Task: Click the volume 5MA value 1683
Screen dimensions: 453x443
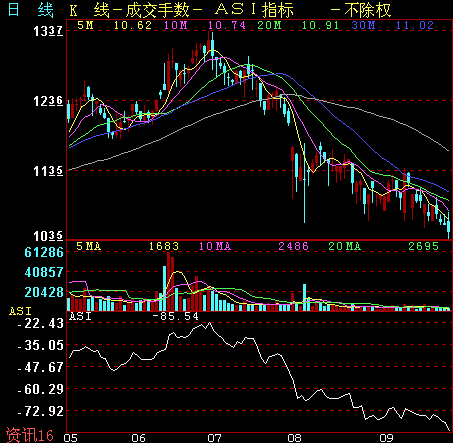Action: tap(164, 246)
